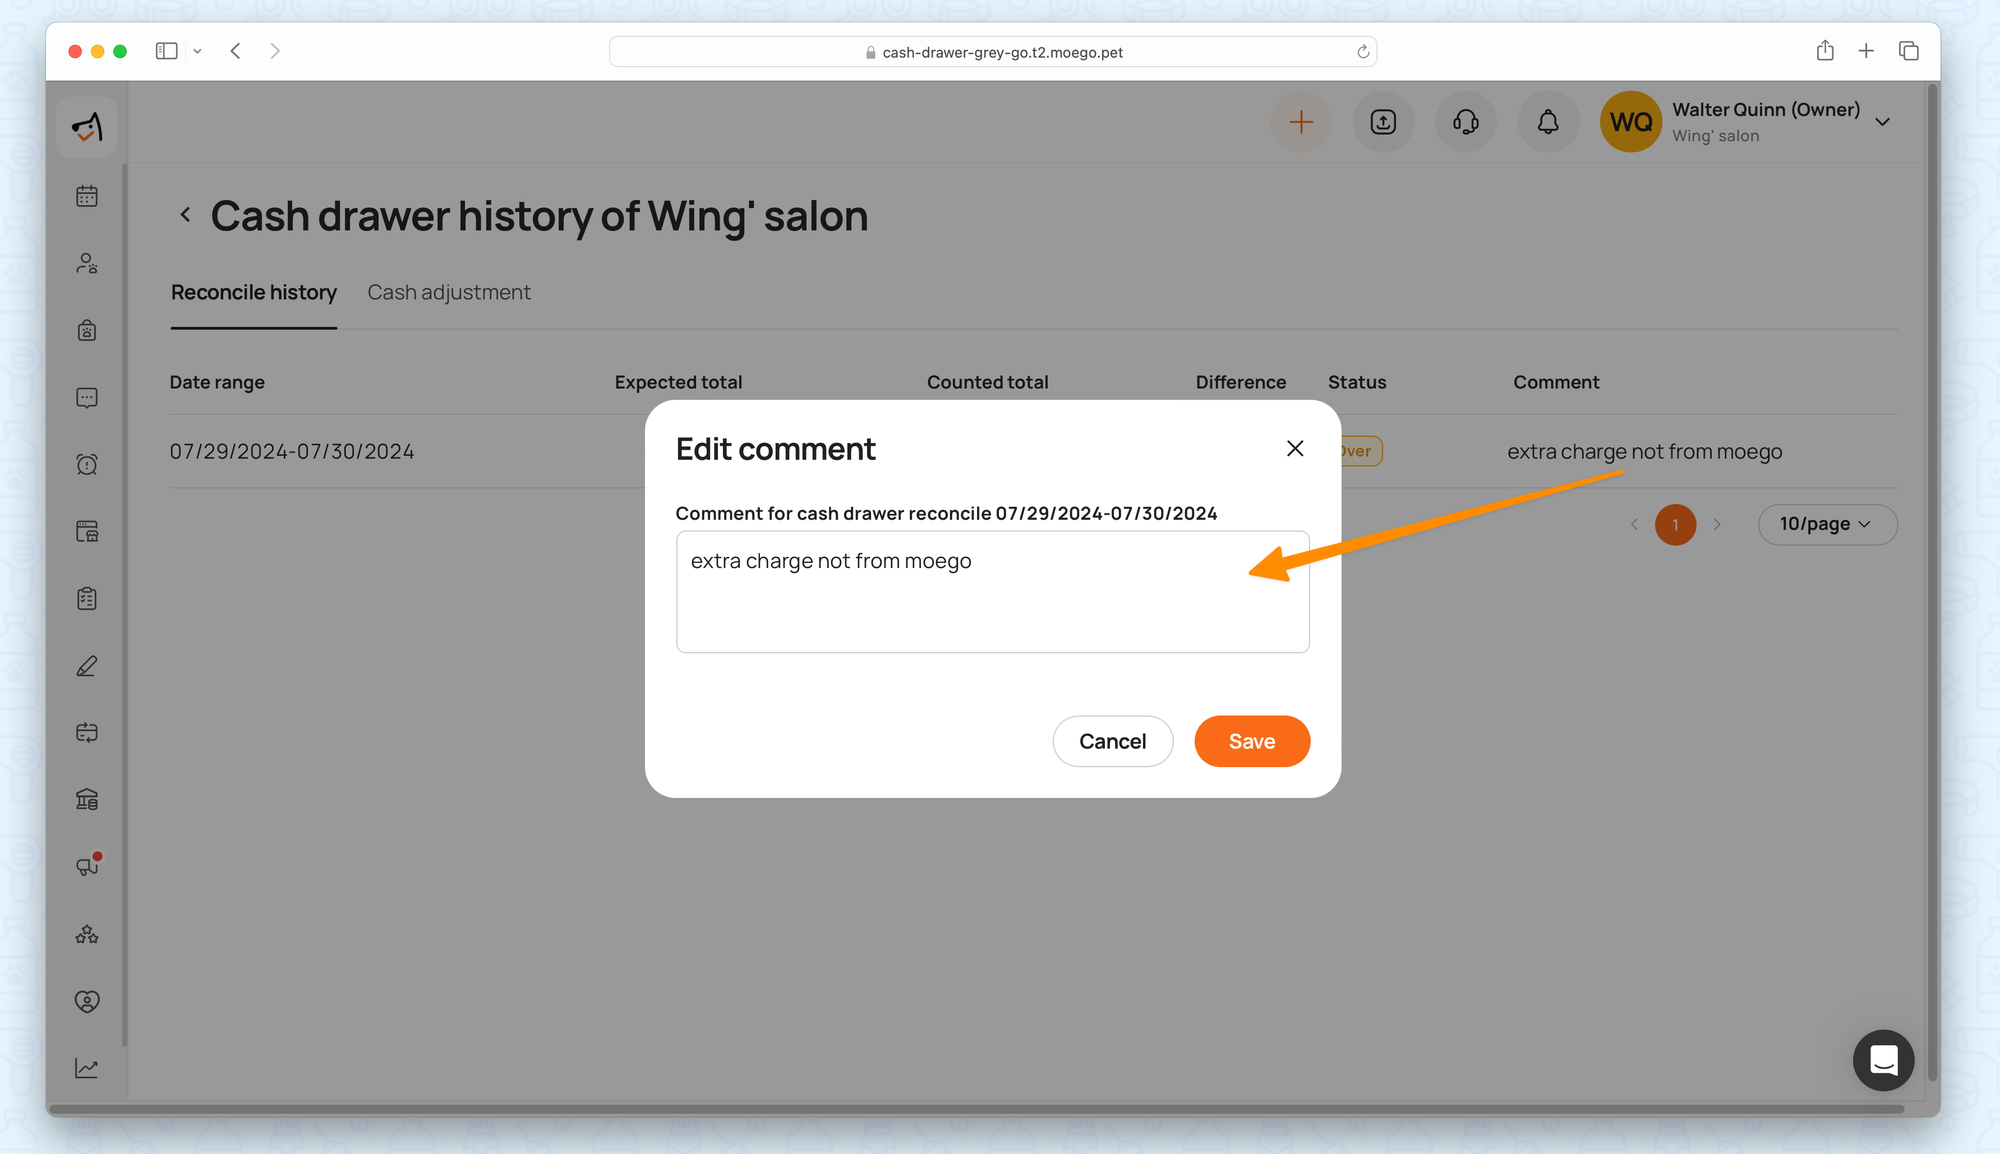This screenshot has height=1154, width=2000.
Task: Click the messages chat sidebar icon
Action: click(x=87, y=398)
